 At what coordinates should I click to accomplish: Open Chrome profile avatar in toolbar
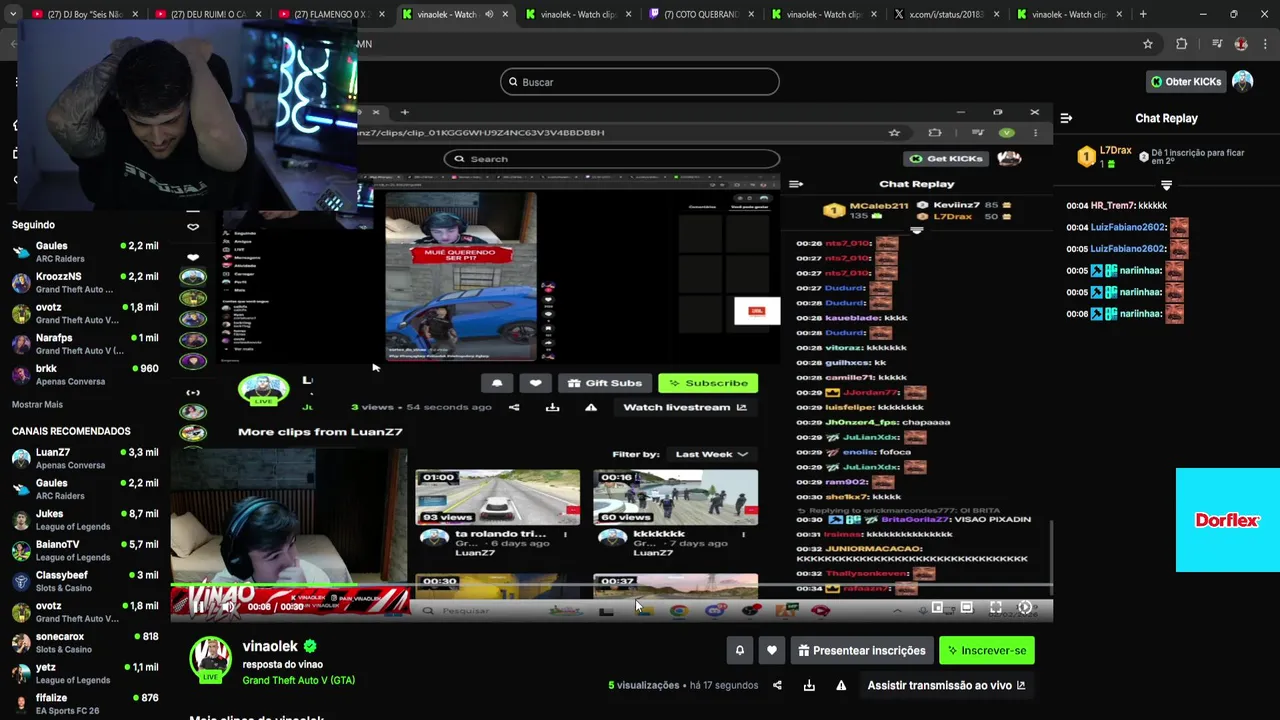[1241, 44]
